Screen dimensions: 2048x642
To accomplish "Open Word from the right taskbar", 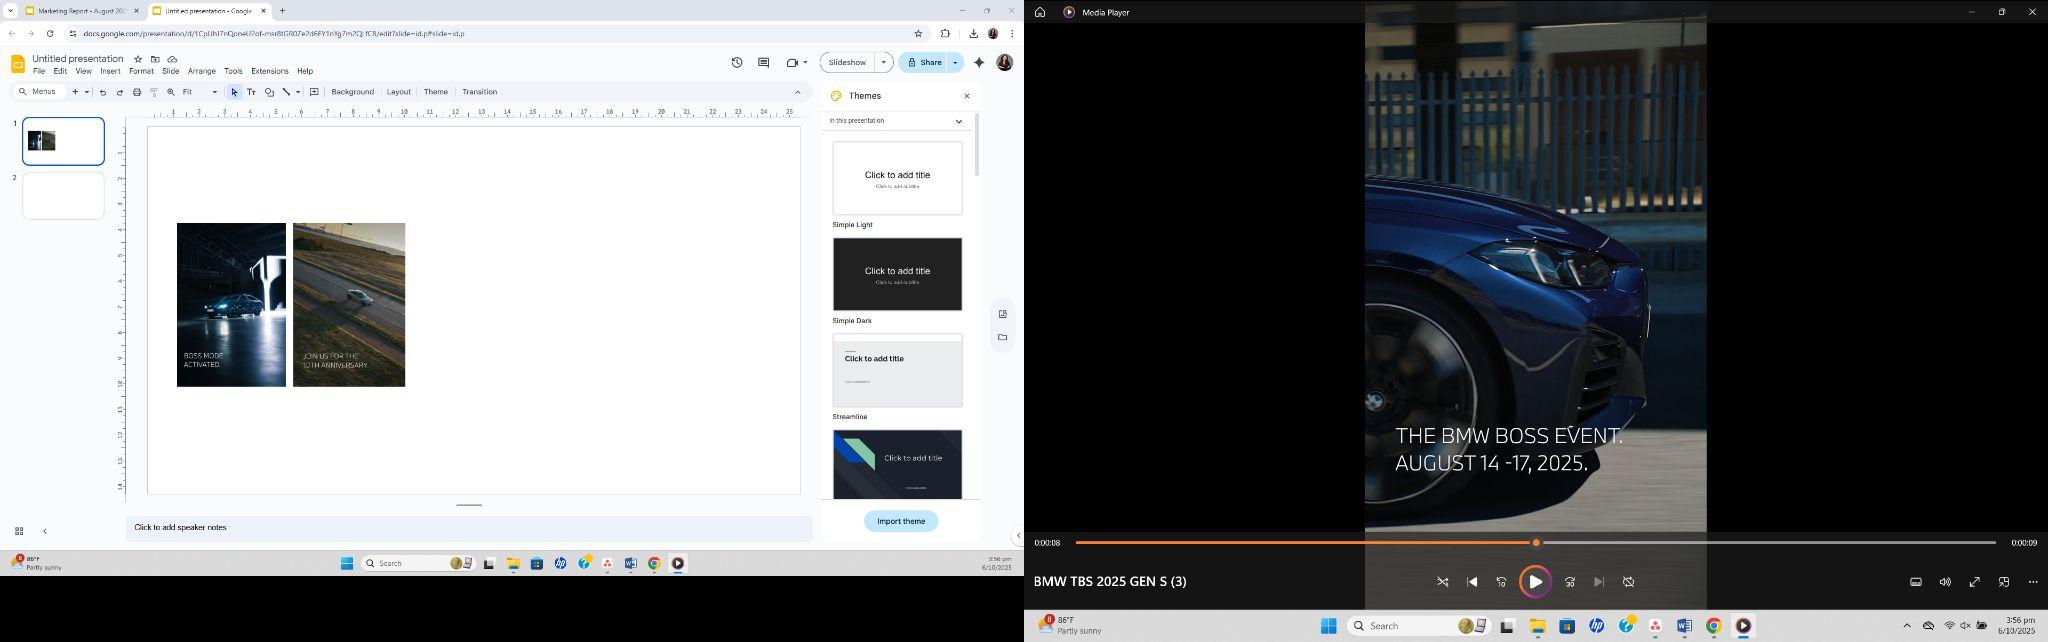I will tap(1684, 626).
